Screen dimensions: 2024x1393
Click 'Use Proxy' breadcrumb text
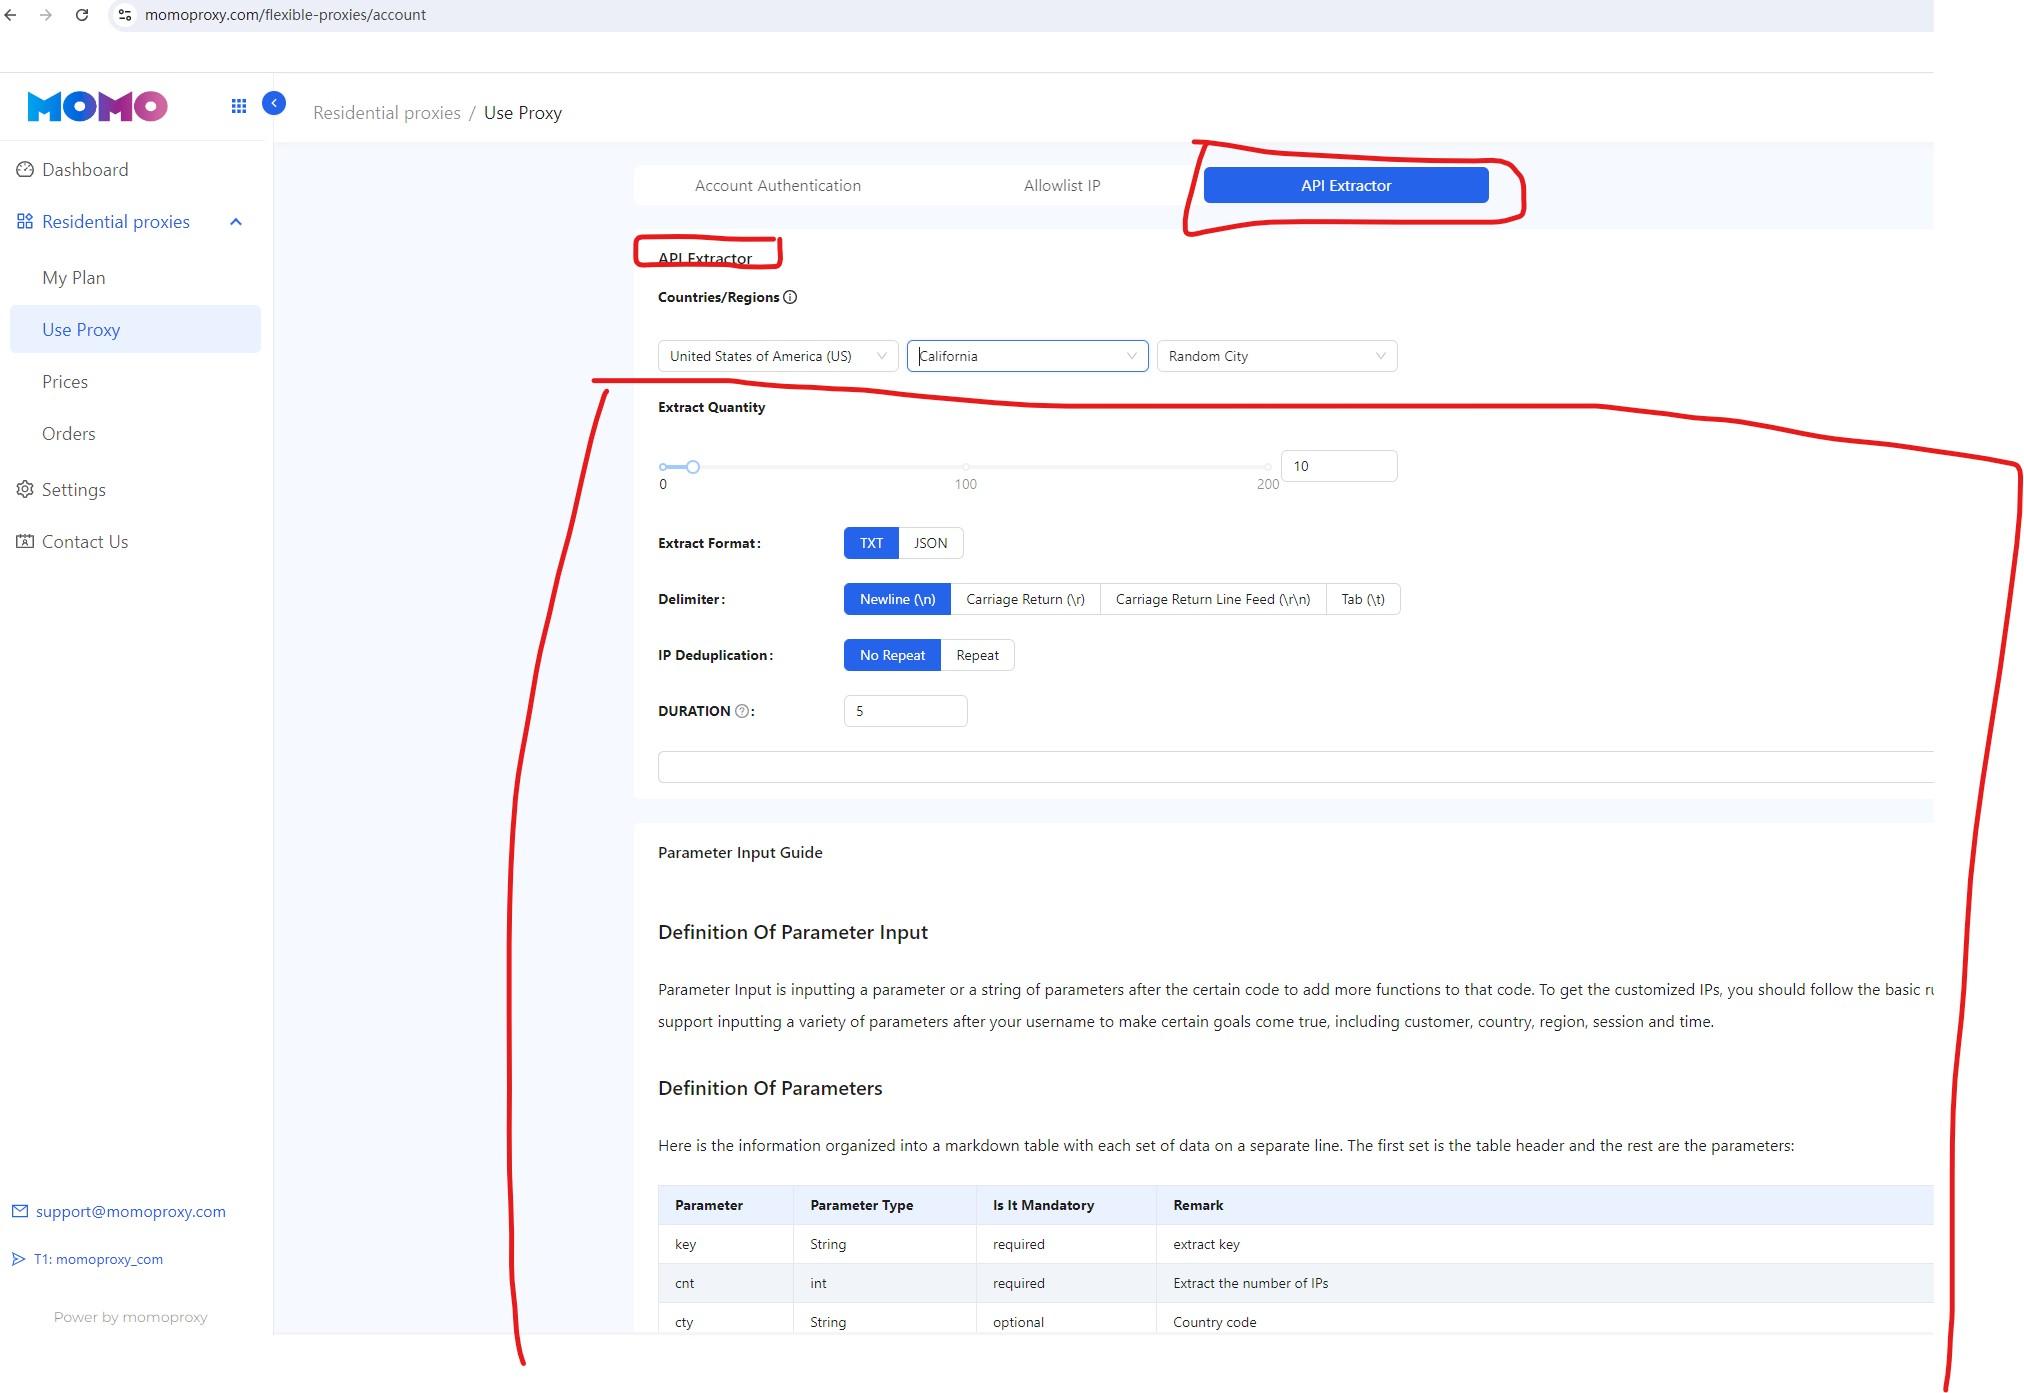pyautogui.click(x=523, y=113)
